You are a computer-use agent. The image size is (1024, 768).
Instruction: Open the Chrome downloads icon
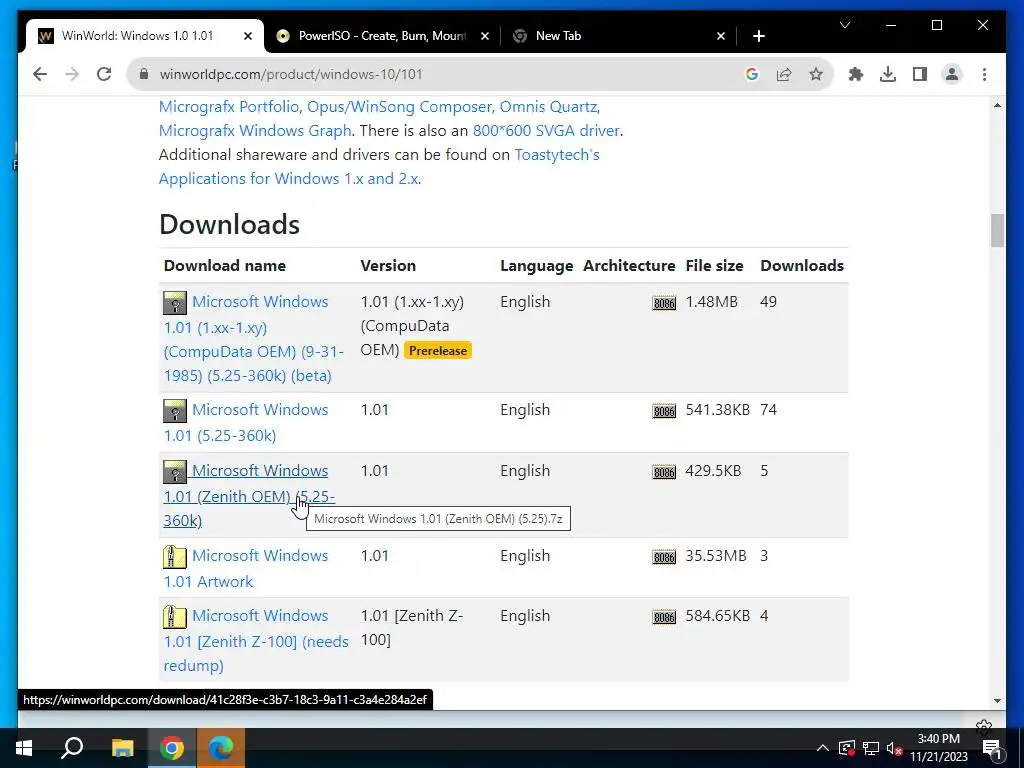tap(888, 74)
